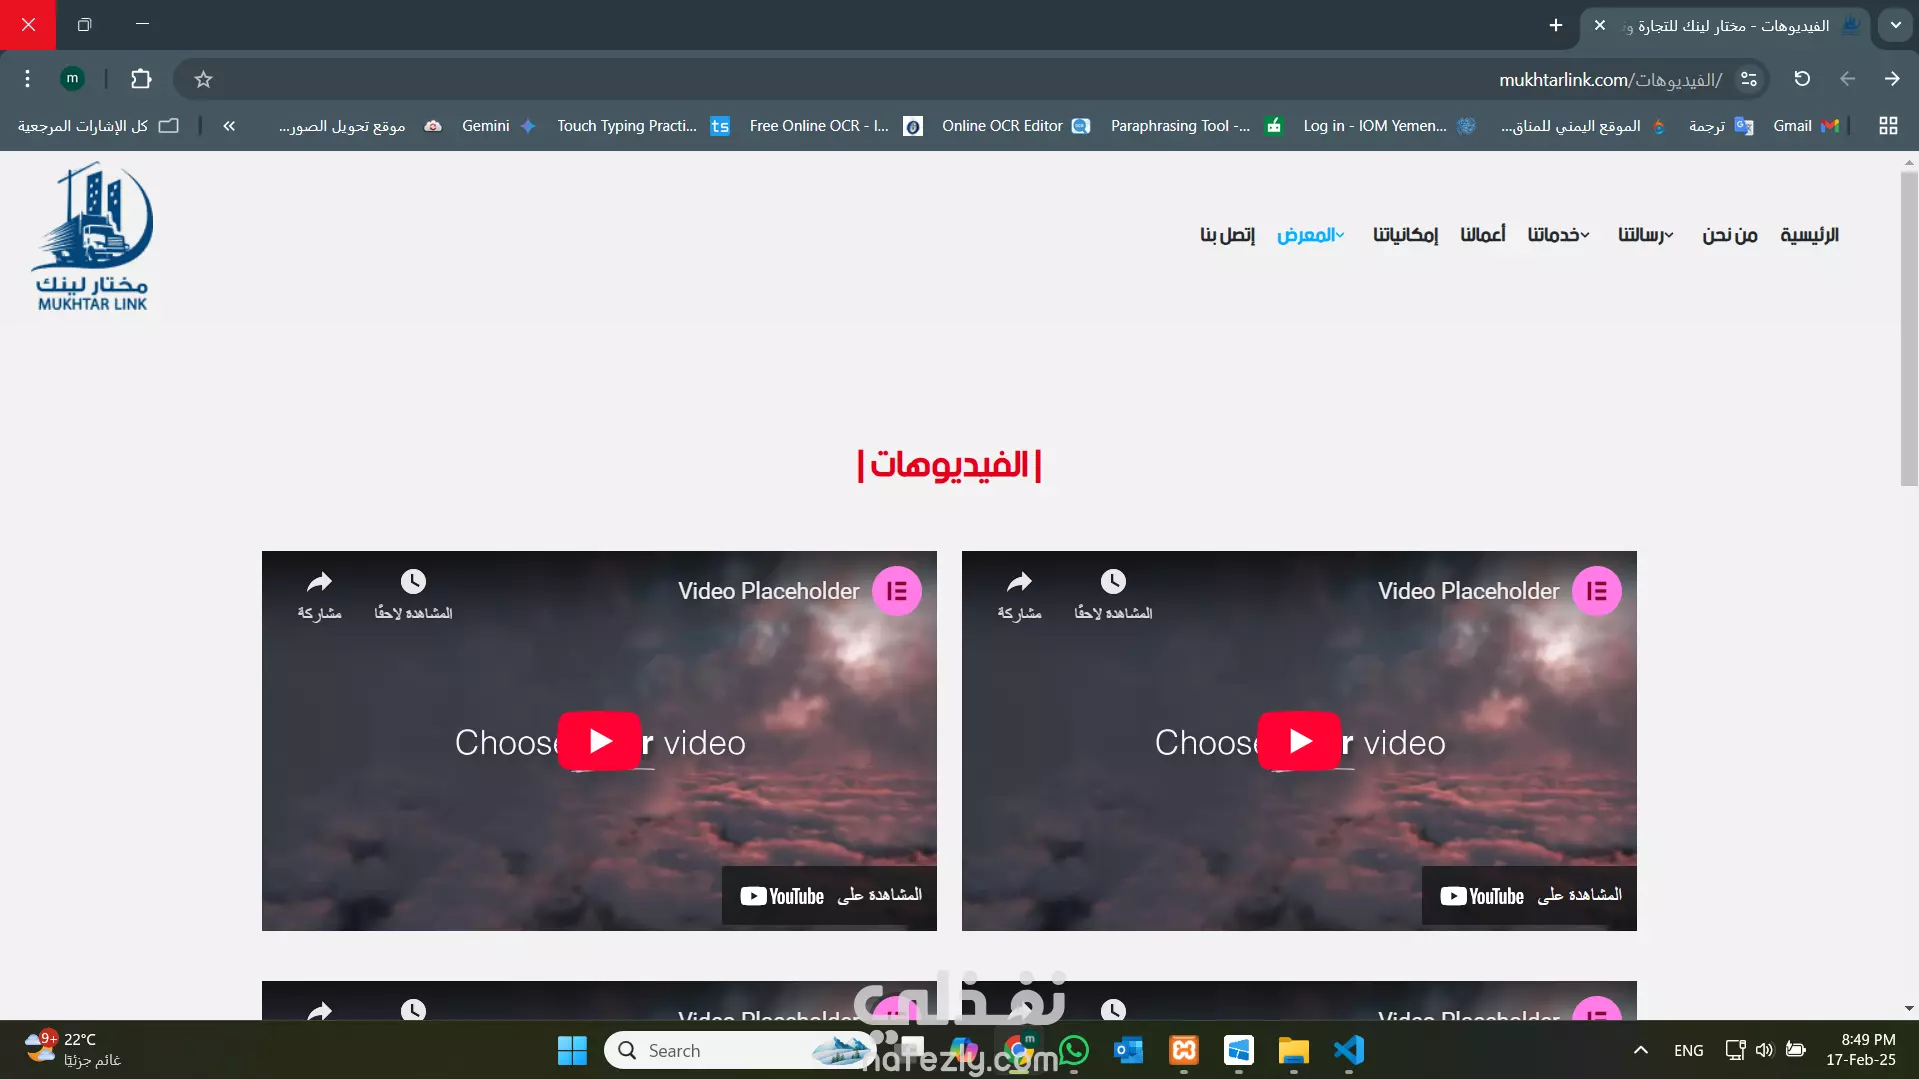Image resolution: width=1919 pixels, height=1079 pixels.
Task: Open Video Placeholder title on top-left video
Action: coord(768,591)
